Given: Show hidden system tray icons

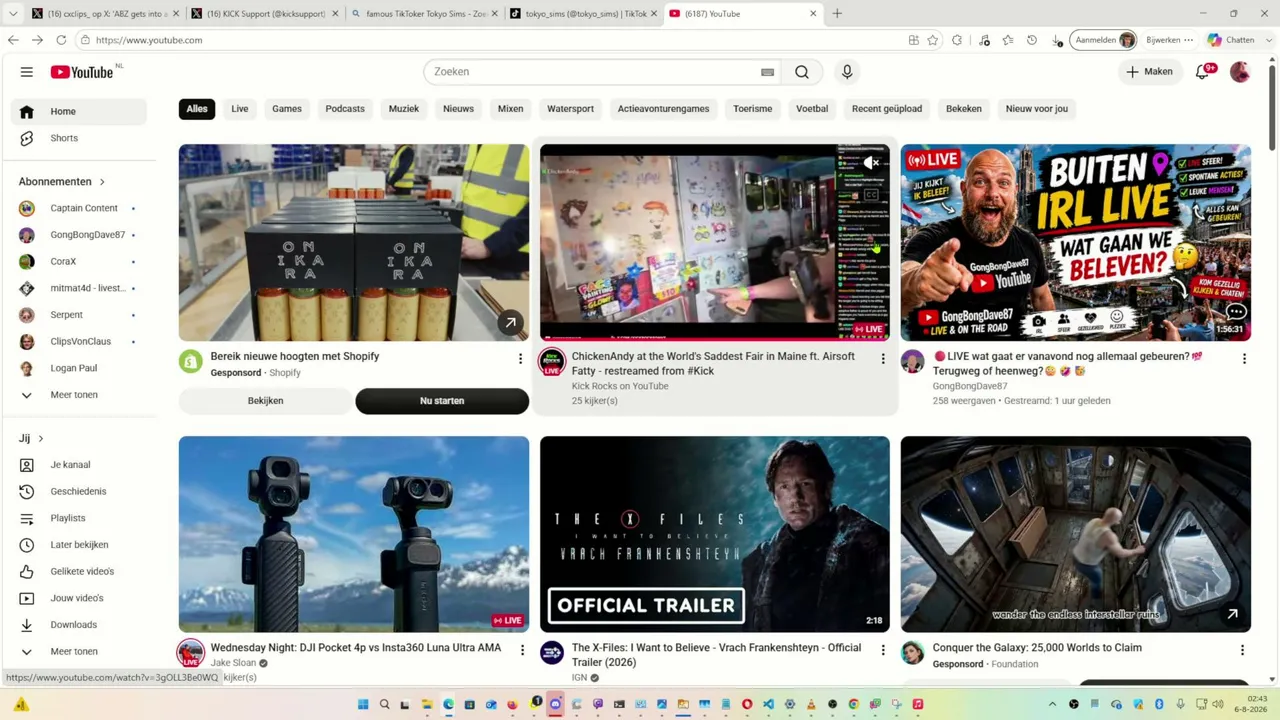Looking at the screenshot, I should [1052, 705].
